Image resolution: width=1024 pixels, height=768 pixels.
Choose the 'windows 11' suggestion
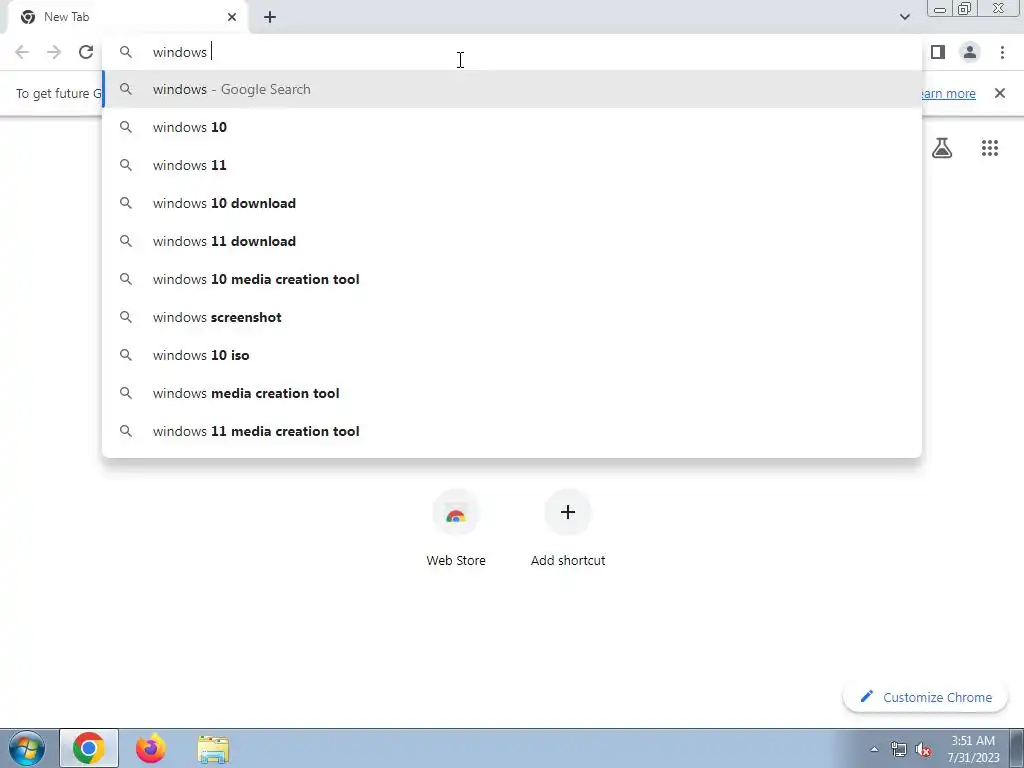[x=512, y=165]
